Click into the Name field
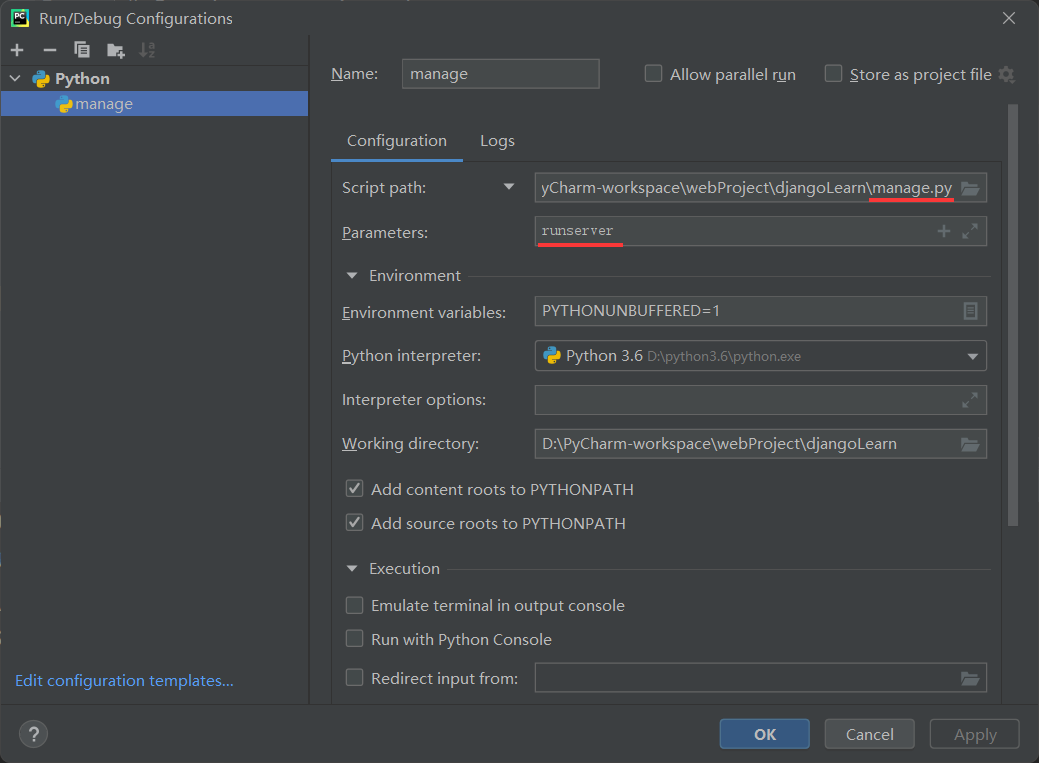 [500, 74]
